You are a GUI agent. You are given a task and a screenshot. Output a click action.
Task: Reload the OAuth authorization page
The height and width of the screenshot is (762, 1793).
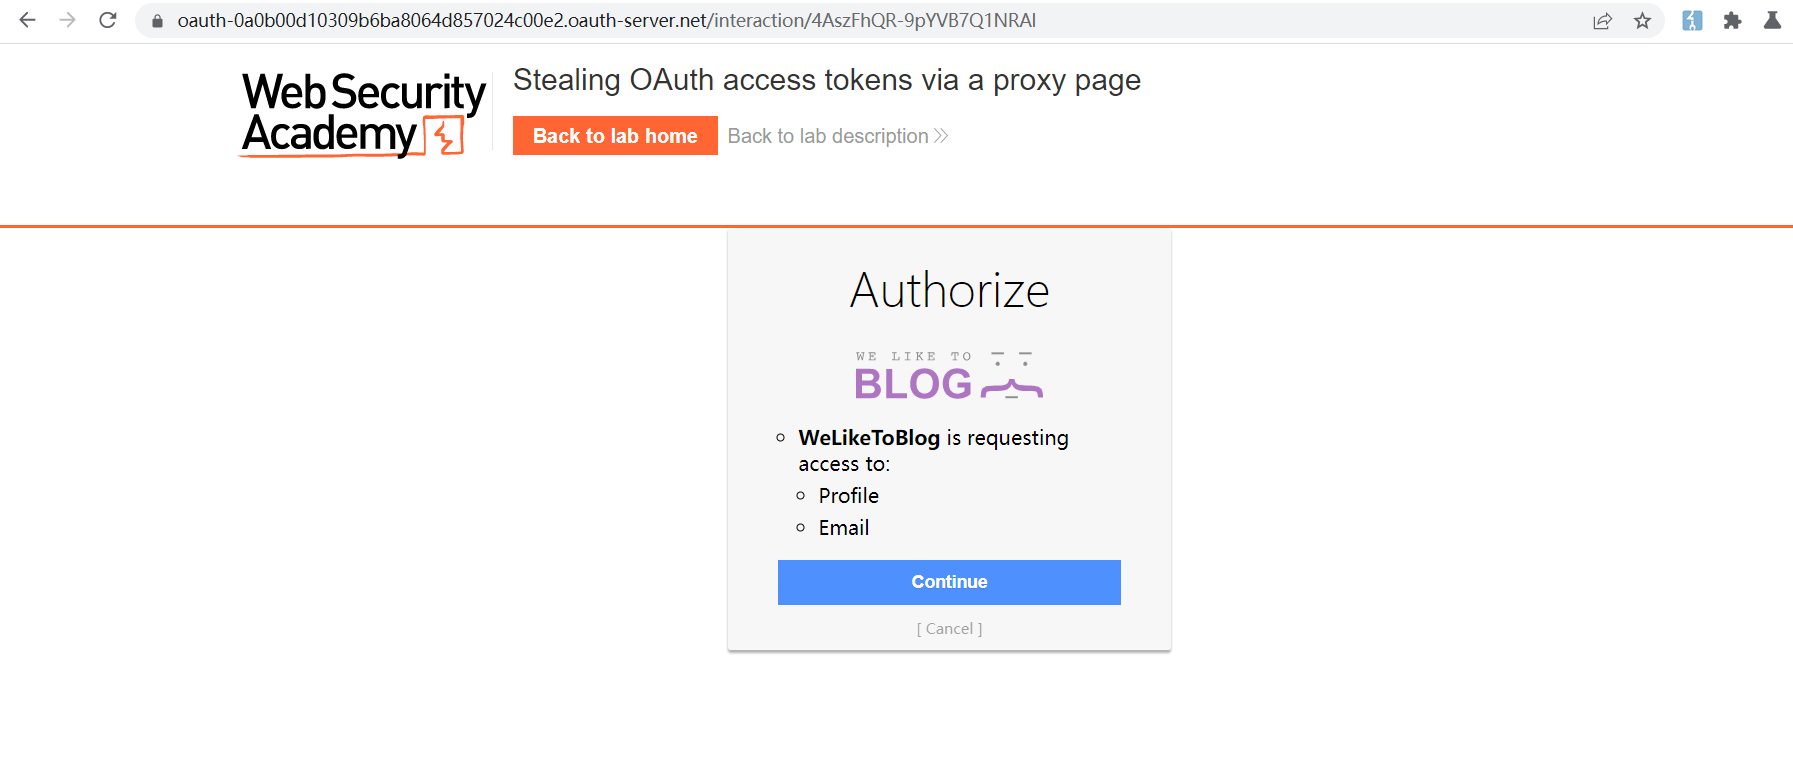[108, 20]
